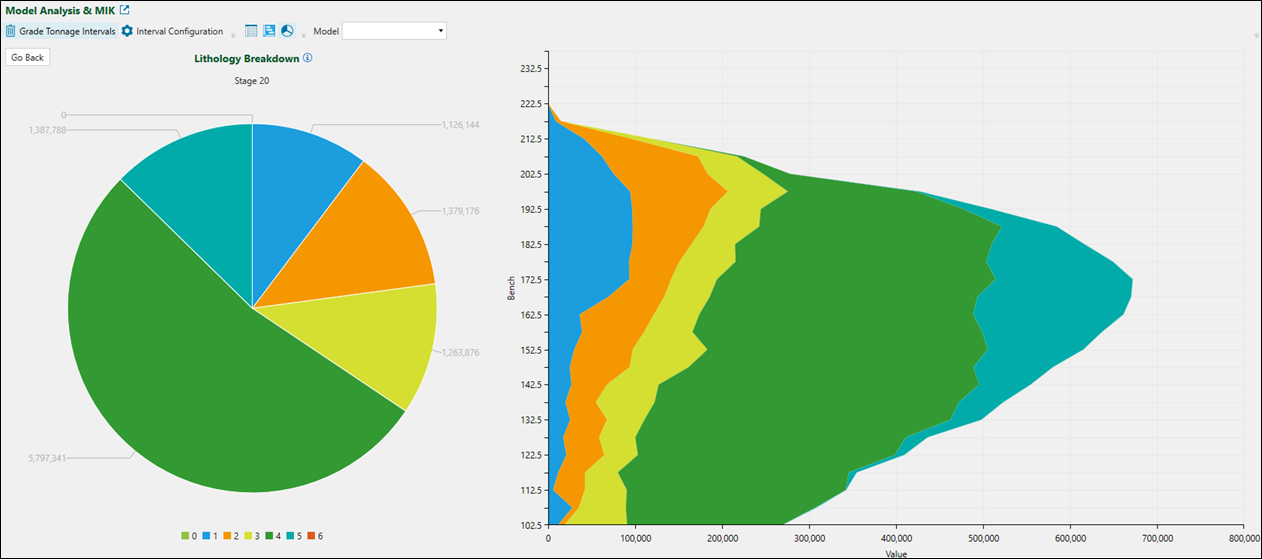
Task: Click the Lithology Breakdown title
Action: pyautogui.click(x=246, y=58)
